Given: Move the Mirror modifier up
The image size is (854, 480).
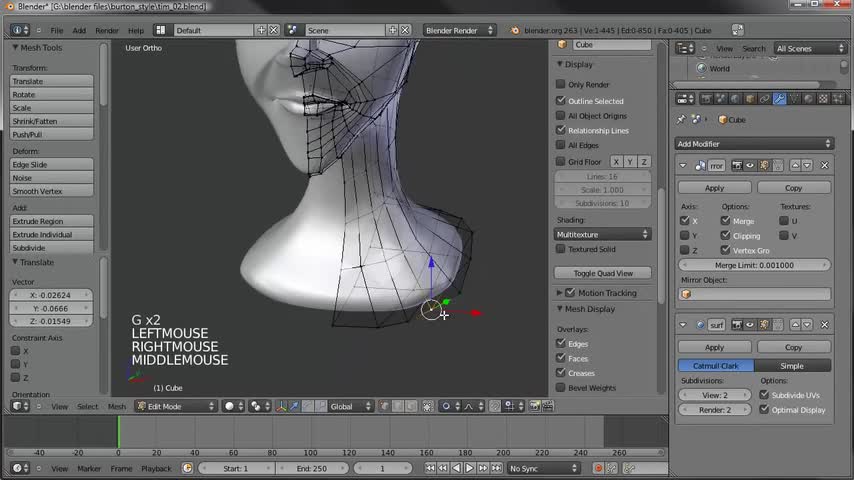Looking at the screenshot, I should 795,165.
